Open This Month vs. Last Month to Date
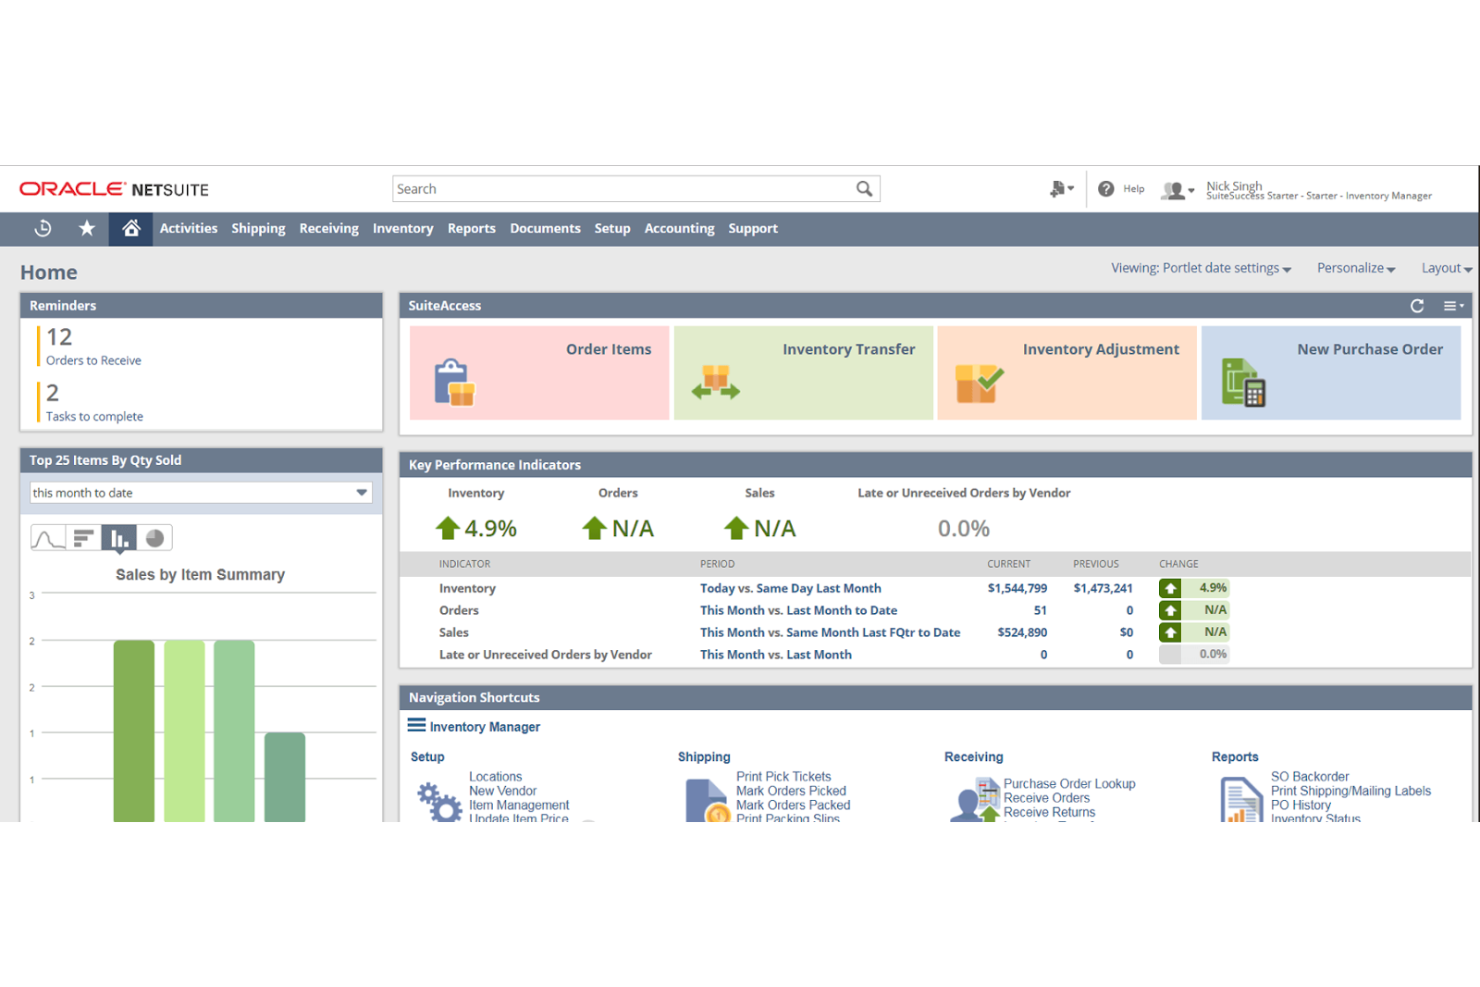The height and width of the screenshot is (987, 1480). (x=798, y=610)
